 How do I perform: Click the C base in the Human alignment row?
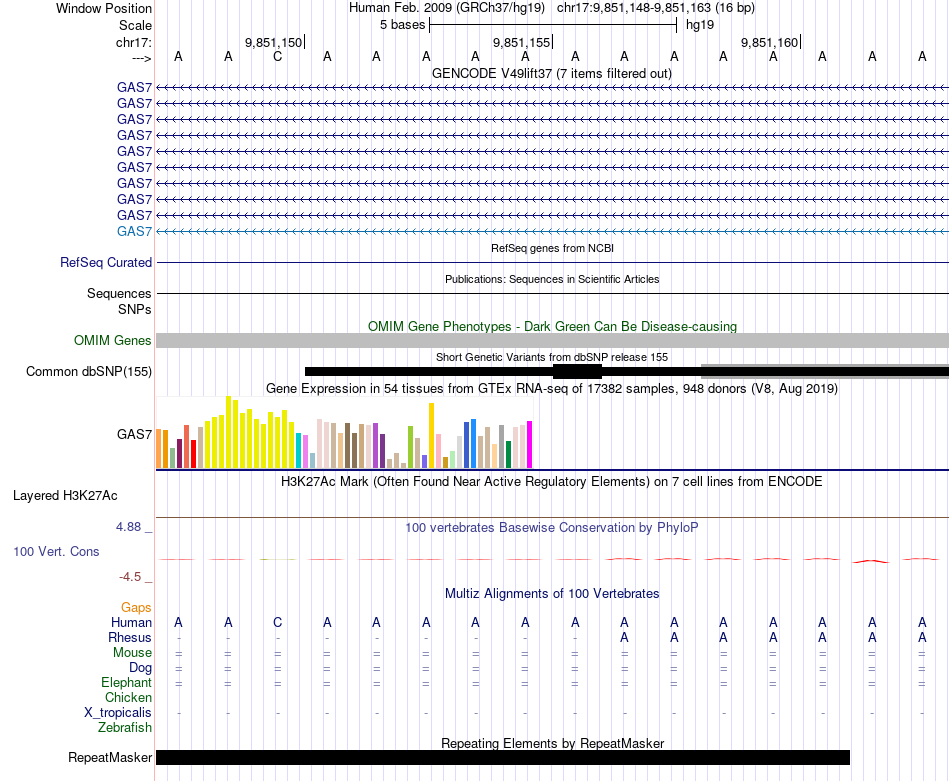(277, 622)
